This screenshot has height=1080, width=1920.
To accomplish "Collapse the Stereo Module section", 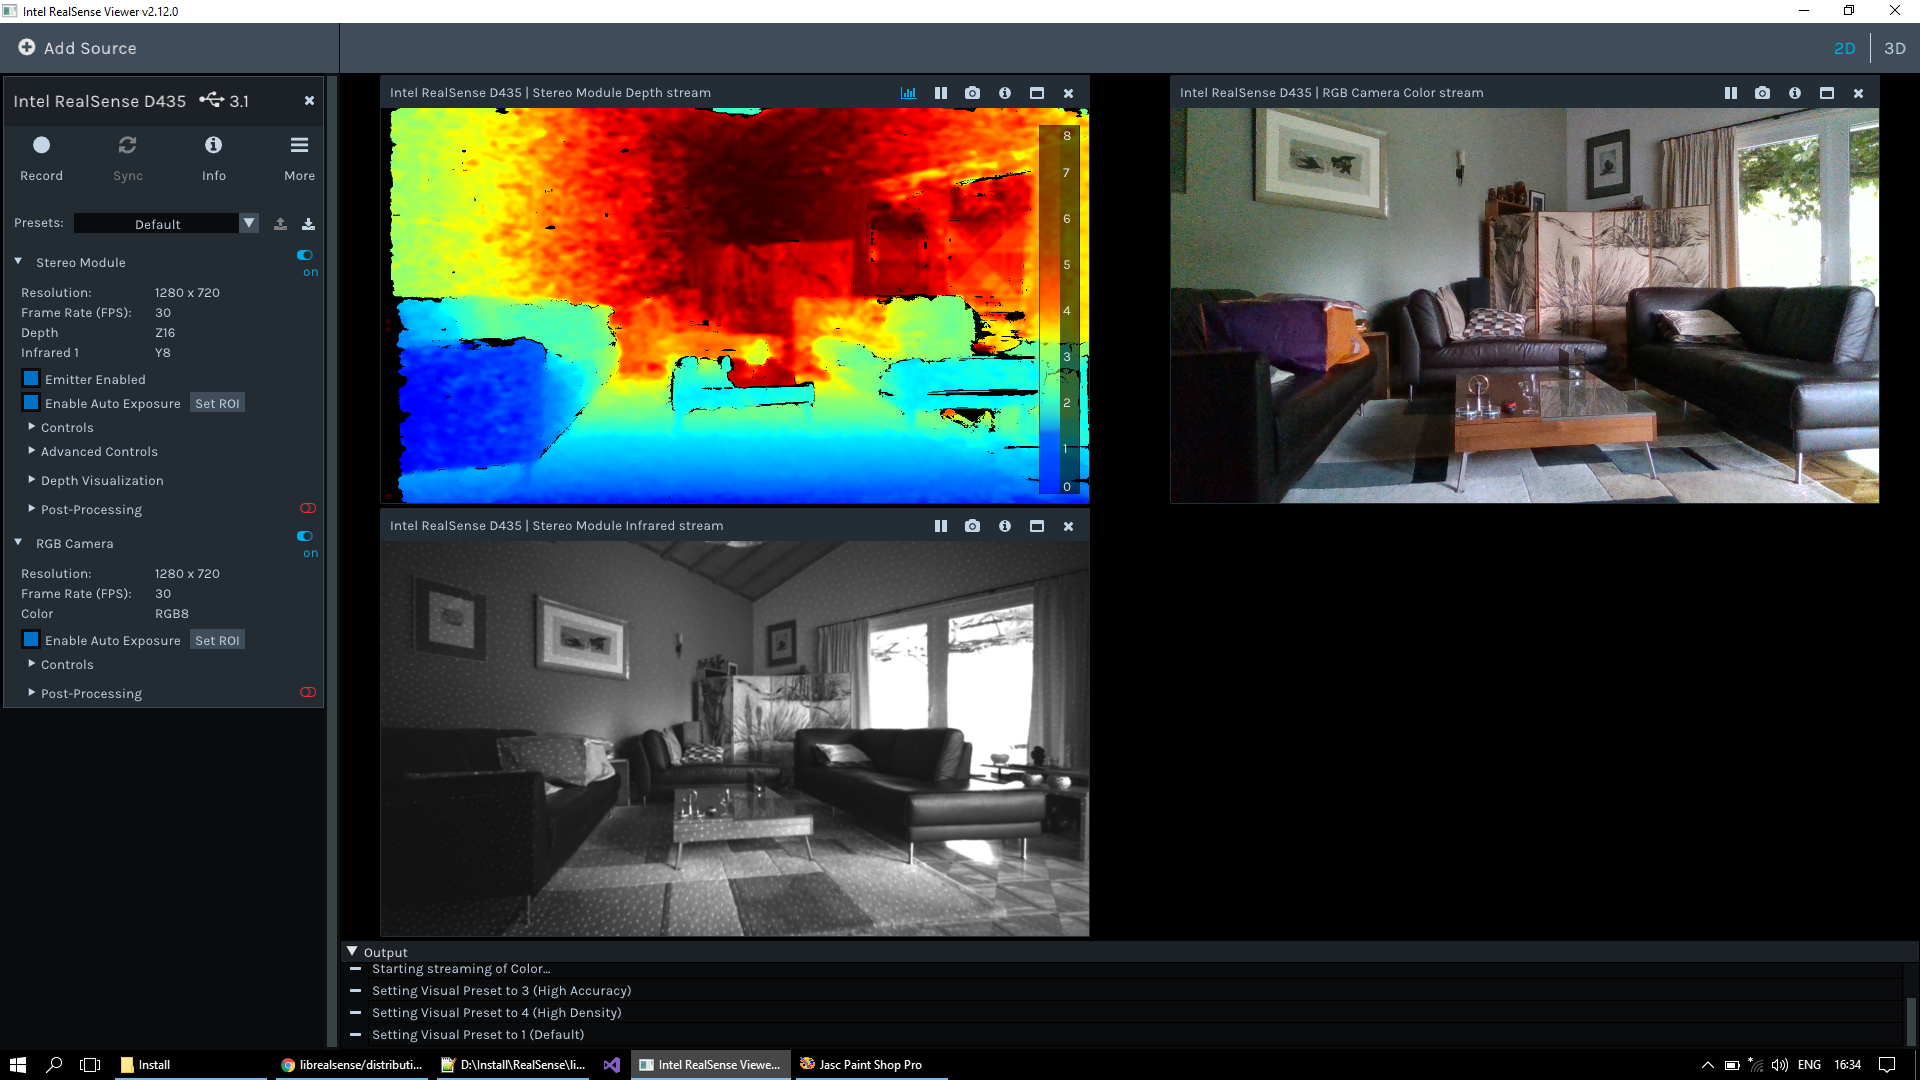I will (x=18, y=261).
